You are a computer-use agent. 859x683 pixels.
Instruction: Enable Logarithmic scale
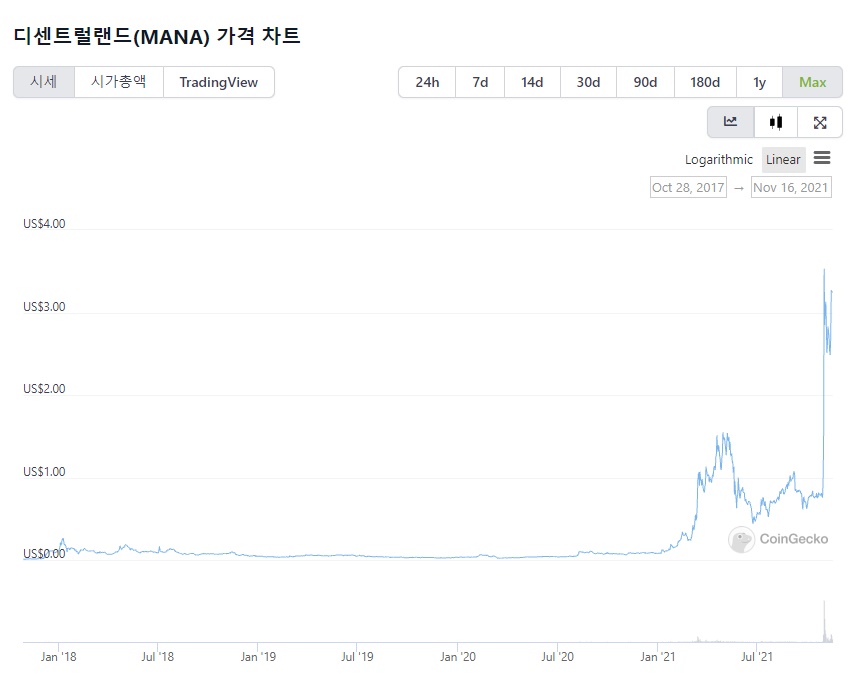[717, 159]
